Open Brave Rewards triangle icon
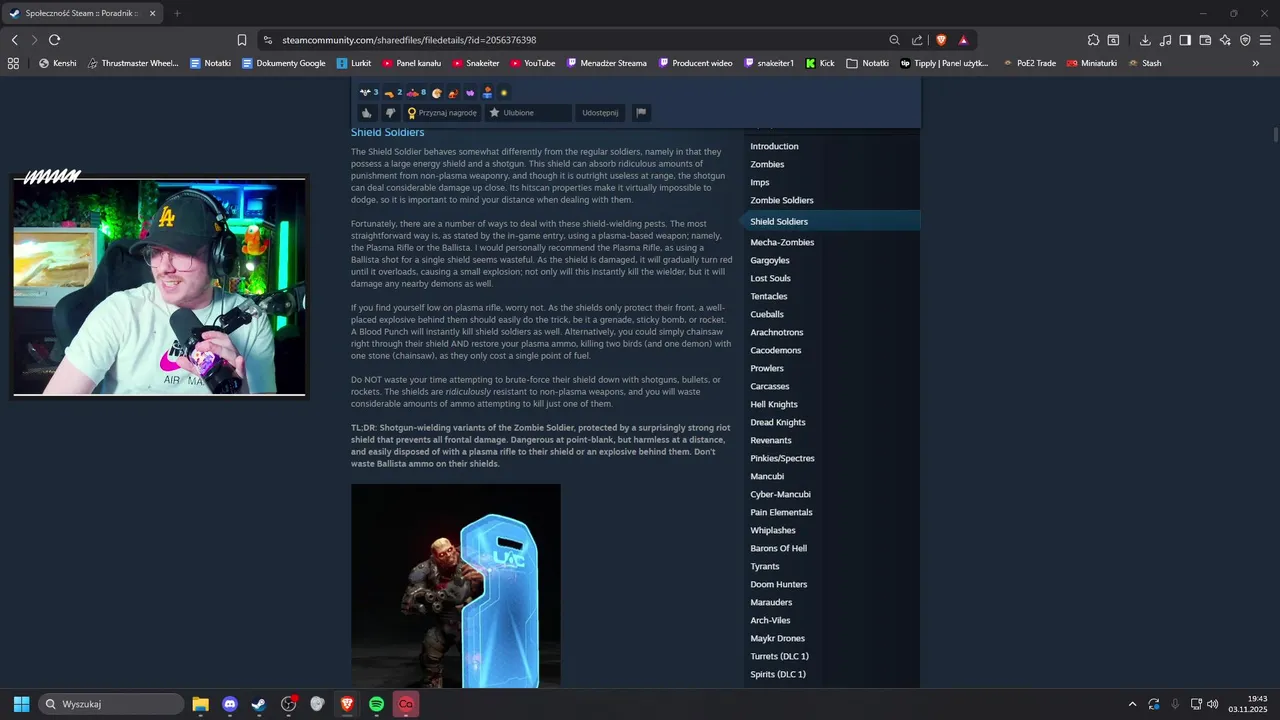Screen dimensions: 1280x720 [963, 40]
